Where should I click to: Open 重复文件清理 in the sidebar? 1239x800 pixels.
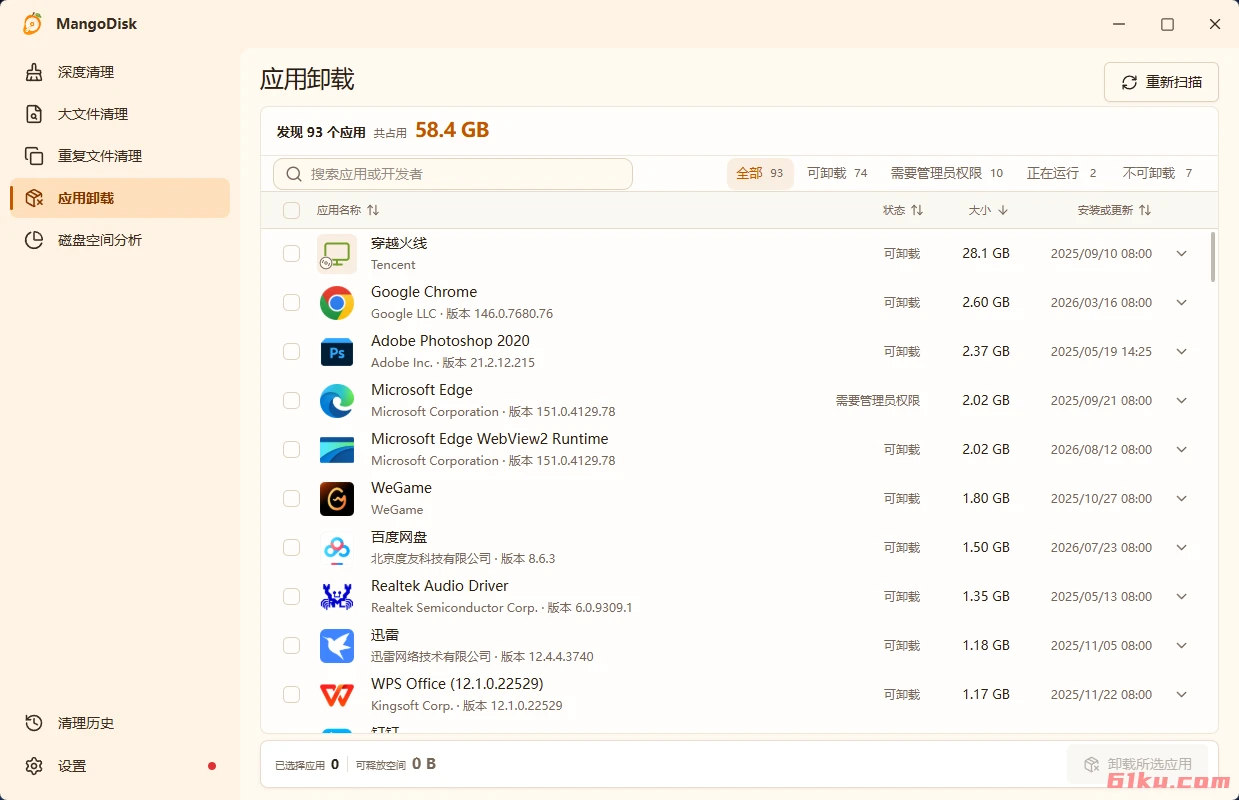click(x=120, y=156)
